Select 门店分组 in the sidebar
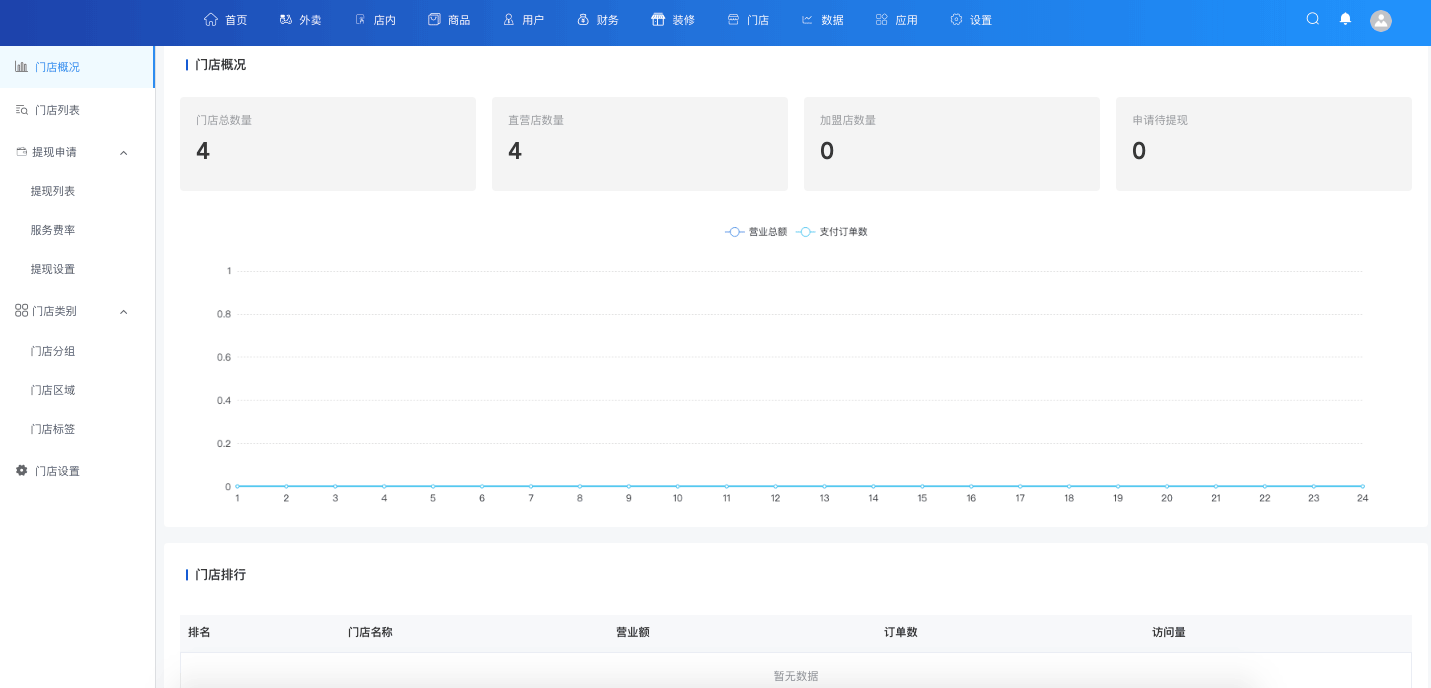 pyautogui.click(x=53, y=351)
